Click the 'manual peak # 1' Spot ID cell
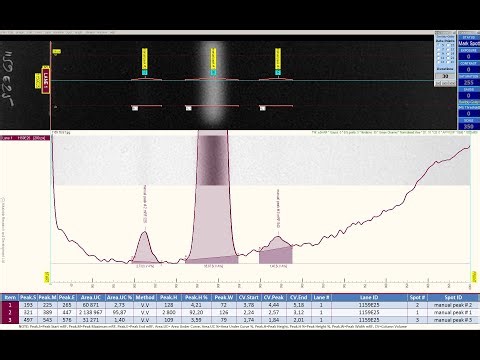 click(453, 312)
